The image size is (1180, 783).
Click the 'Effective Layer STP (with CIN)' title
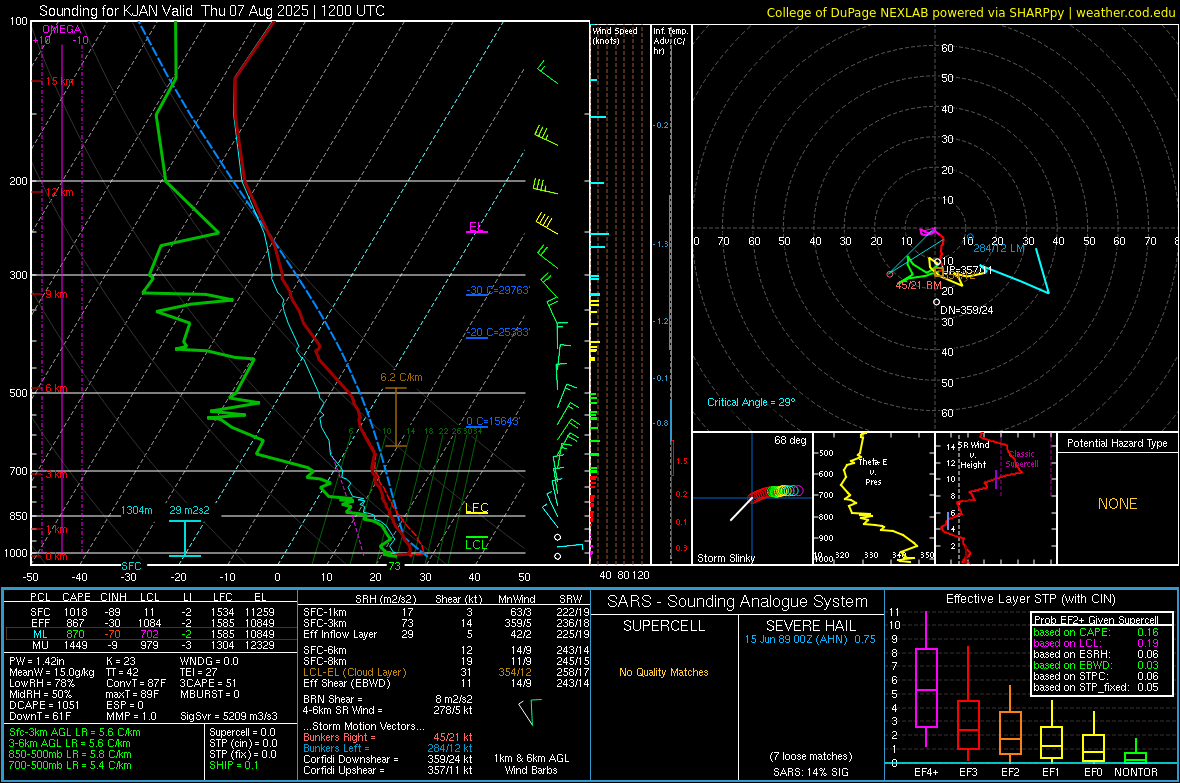(x=1030, y=599)
